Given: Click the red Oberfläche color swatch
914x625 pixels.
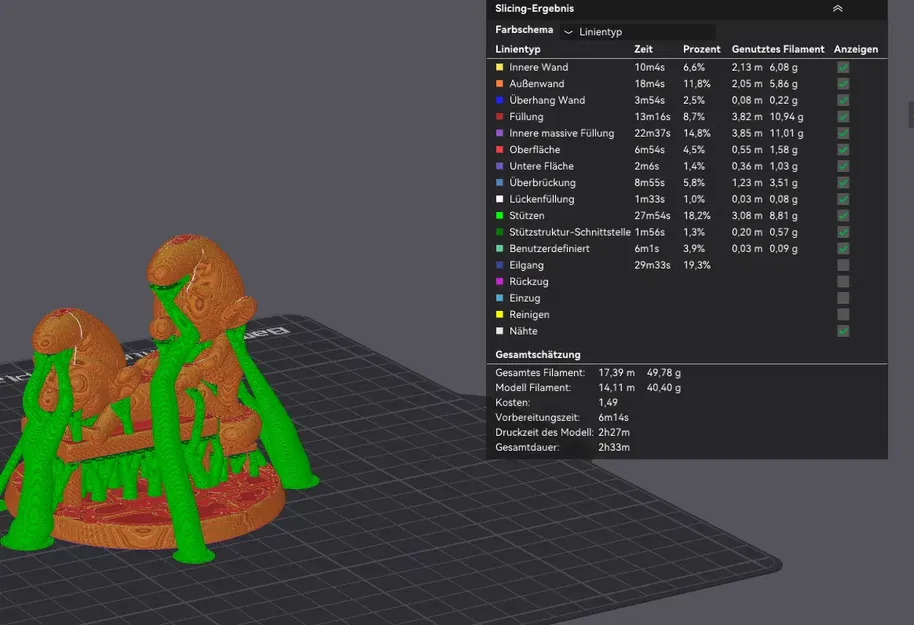Looking at the screenshot, I should (499, 150).
